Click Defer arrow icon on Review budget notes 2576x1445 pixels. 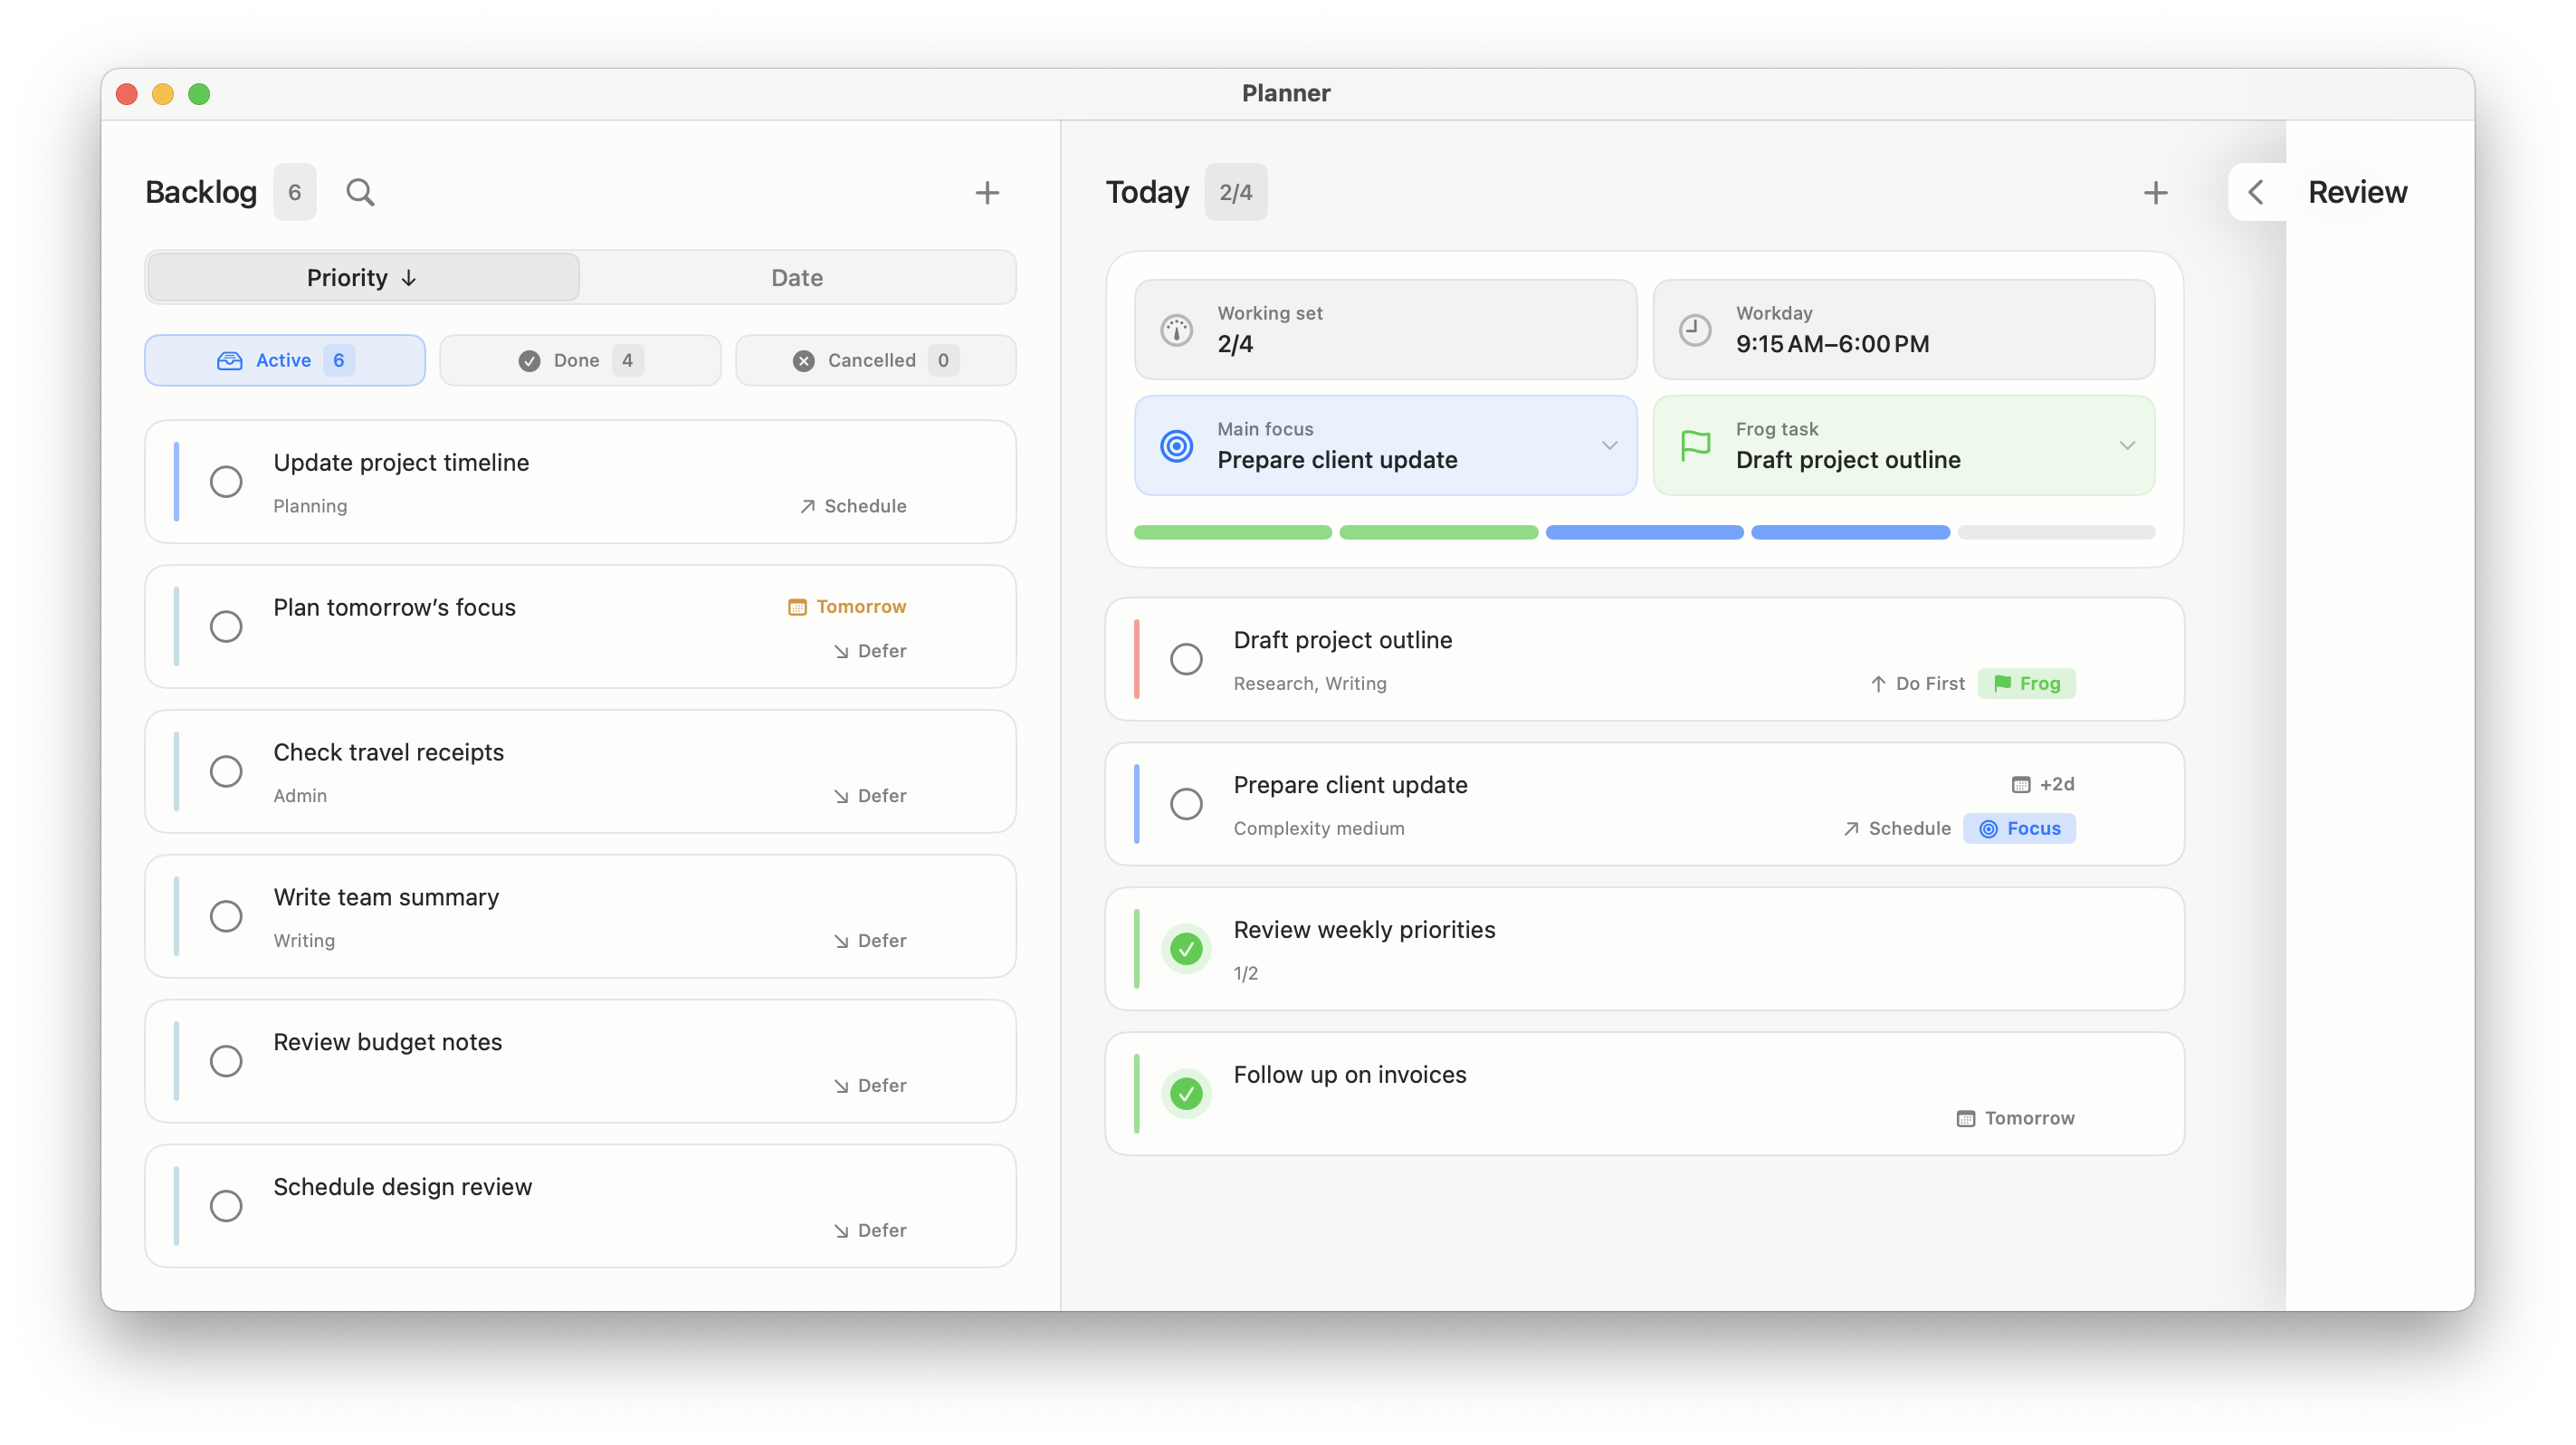(841, 1086)
